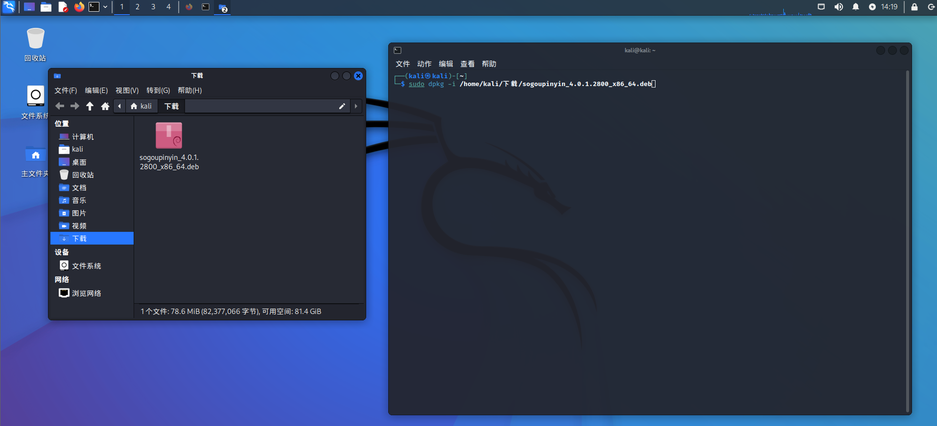
Task: Open terminal emulator launcher in panel
Action: (x=94, y=7)
